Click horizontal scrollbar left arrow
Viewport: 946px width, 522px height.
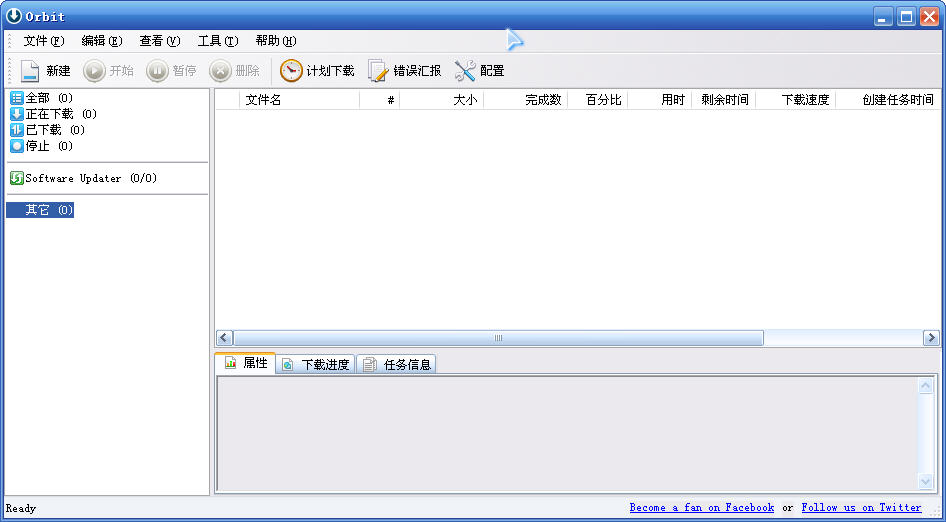(224, 338)
